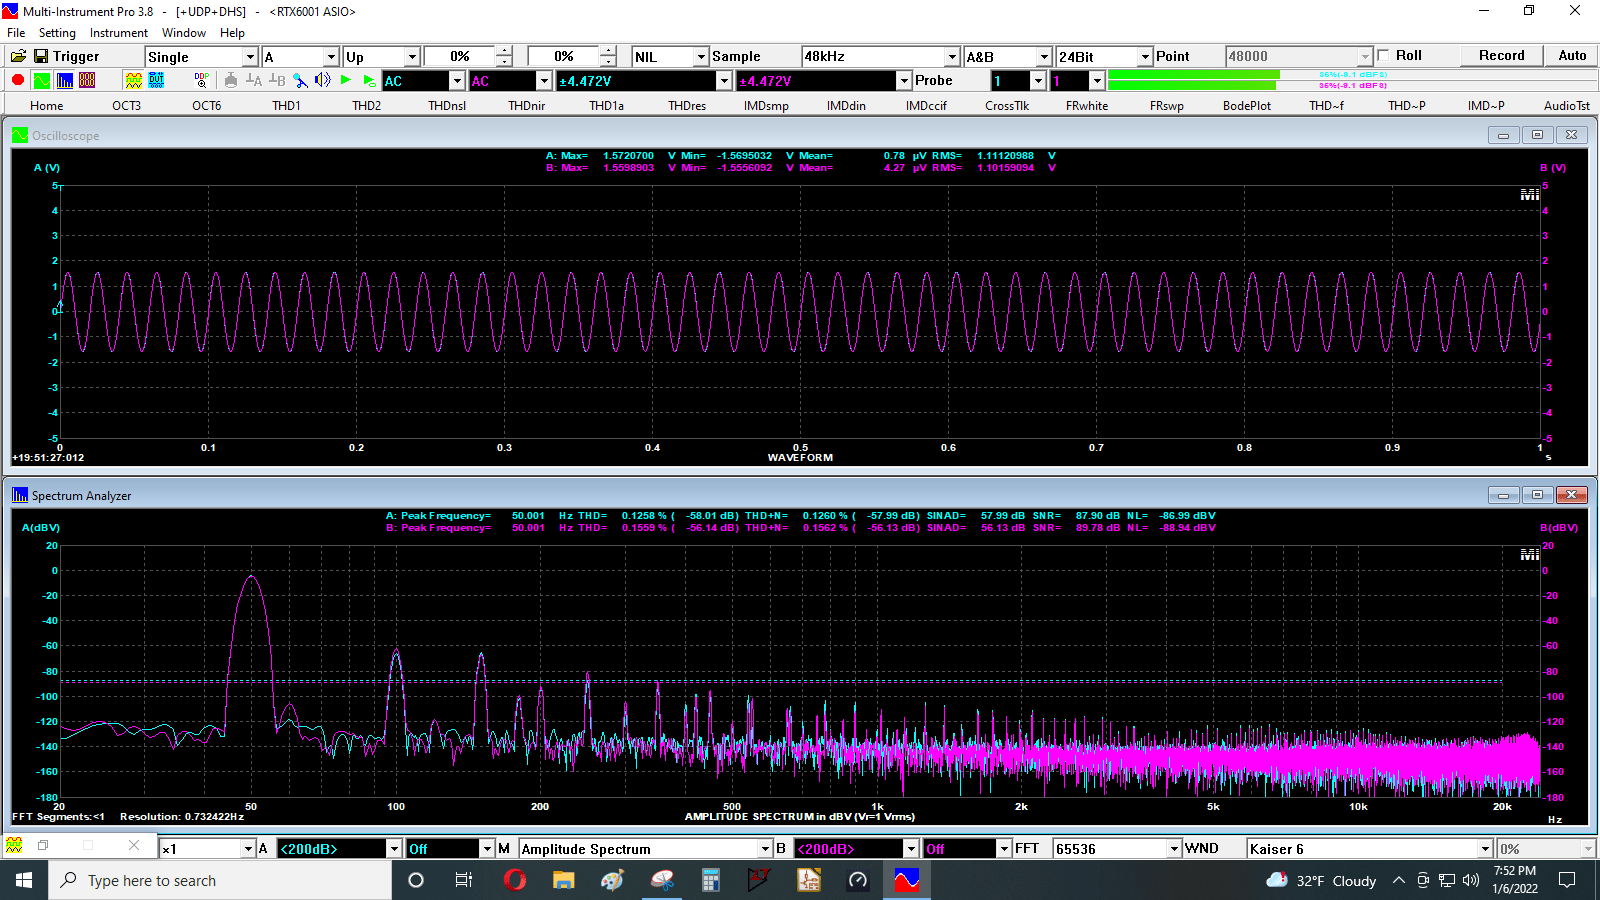Click the first 0% trigger level field
1600x900 pixels.
tap(460, 57)
